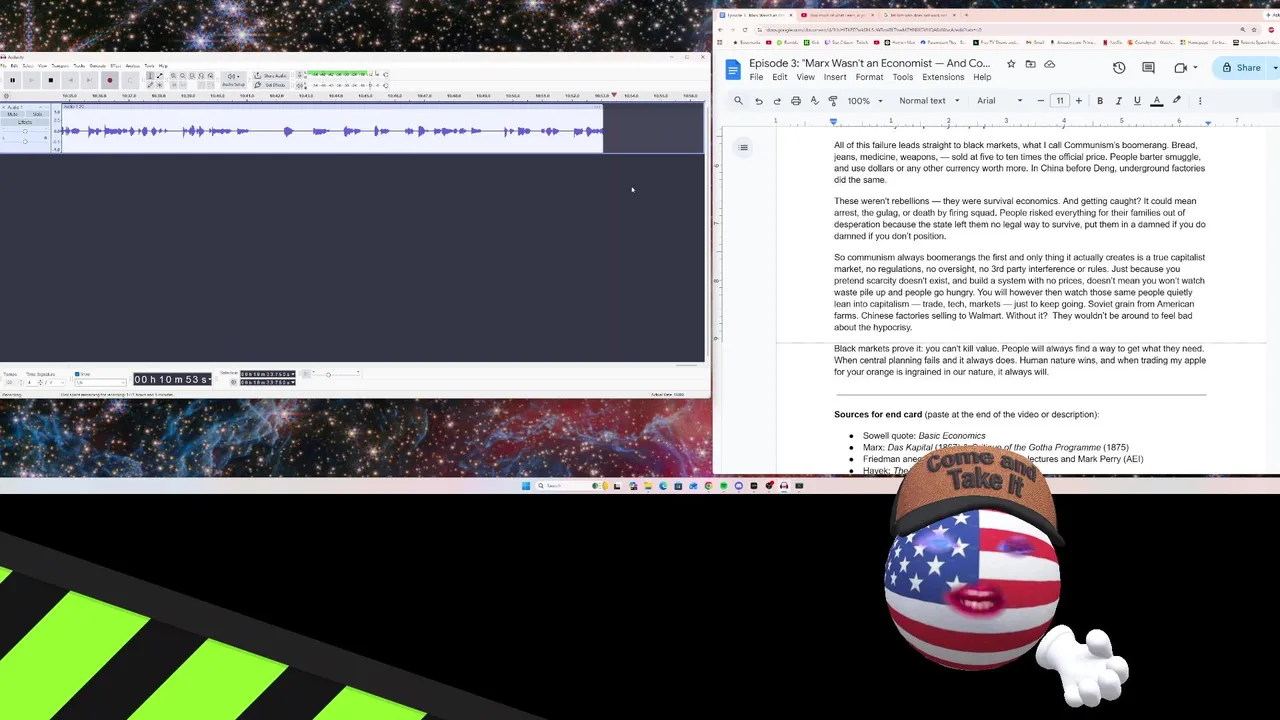Click the Share Audio button in Audacity
This screenshot has height=720, width=1280.
[271, 75]
